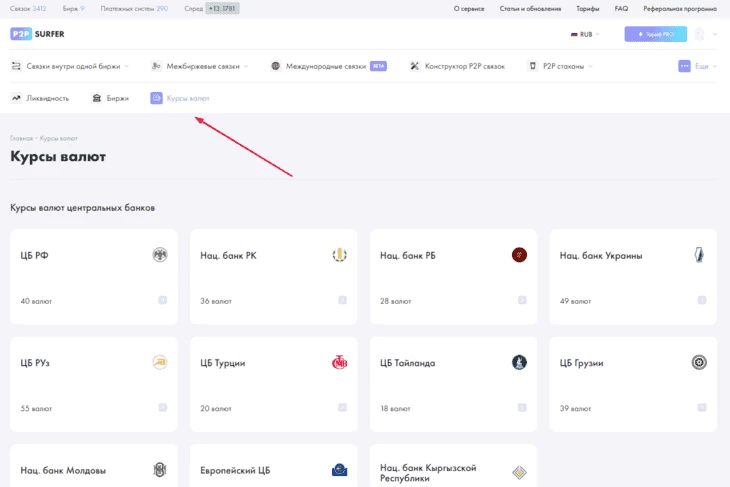
Task: Click the ЦБ Тайланда dark emblem
Action: (x=519, y=362)
